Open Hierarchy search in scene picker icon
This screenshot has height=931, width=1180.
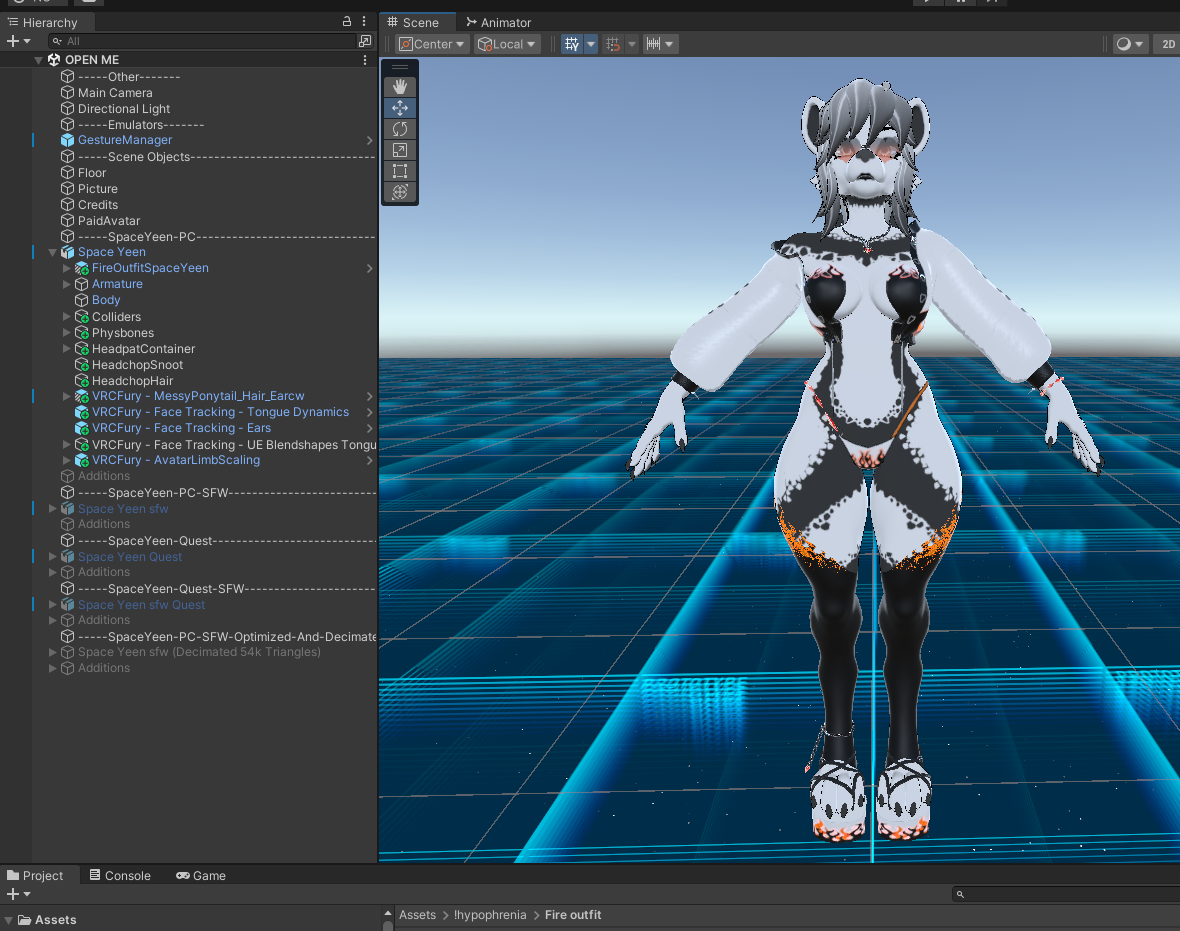[x=365, y=41]
